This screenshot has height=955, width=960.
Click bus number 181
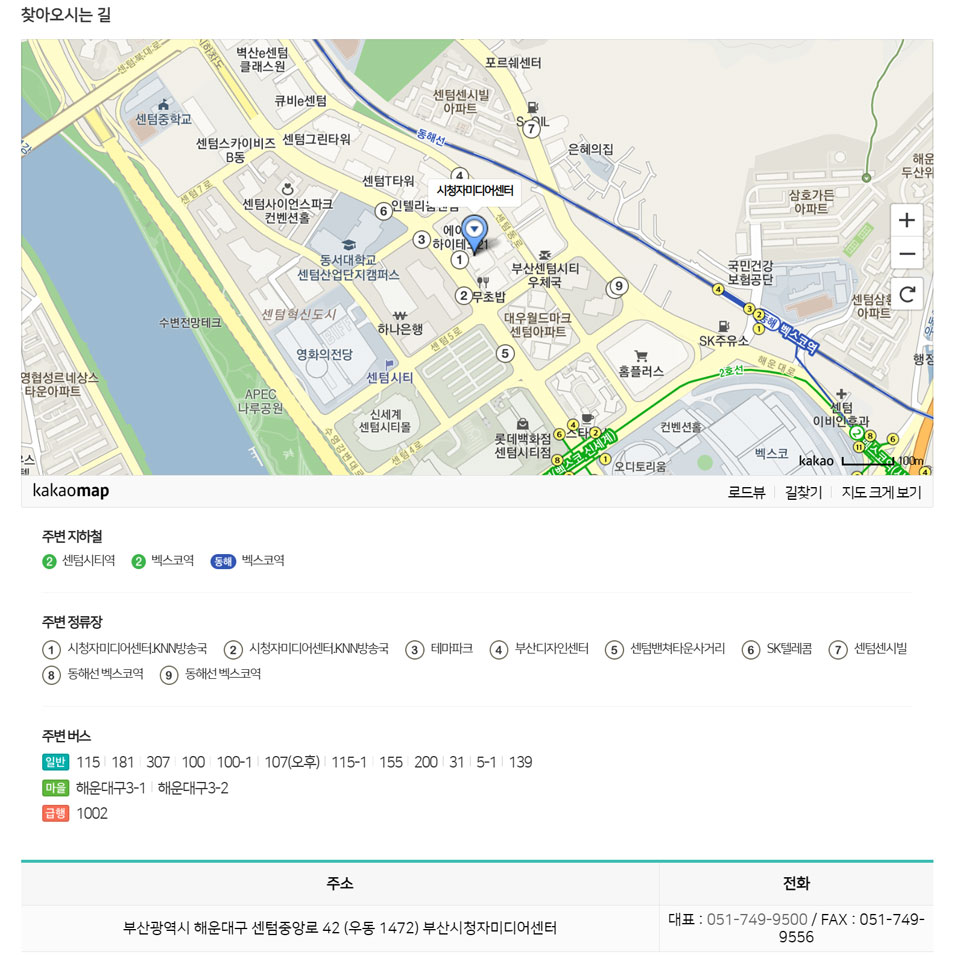coord(122,762)
